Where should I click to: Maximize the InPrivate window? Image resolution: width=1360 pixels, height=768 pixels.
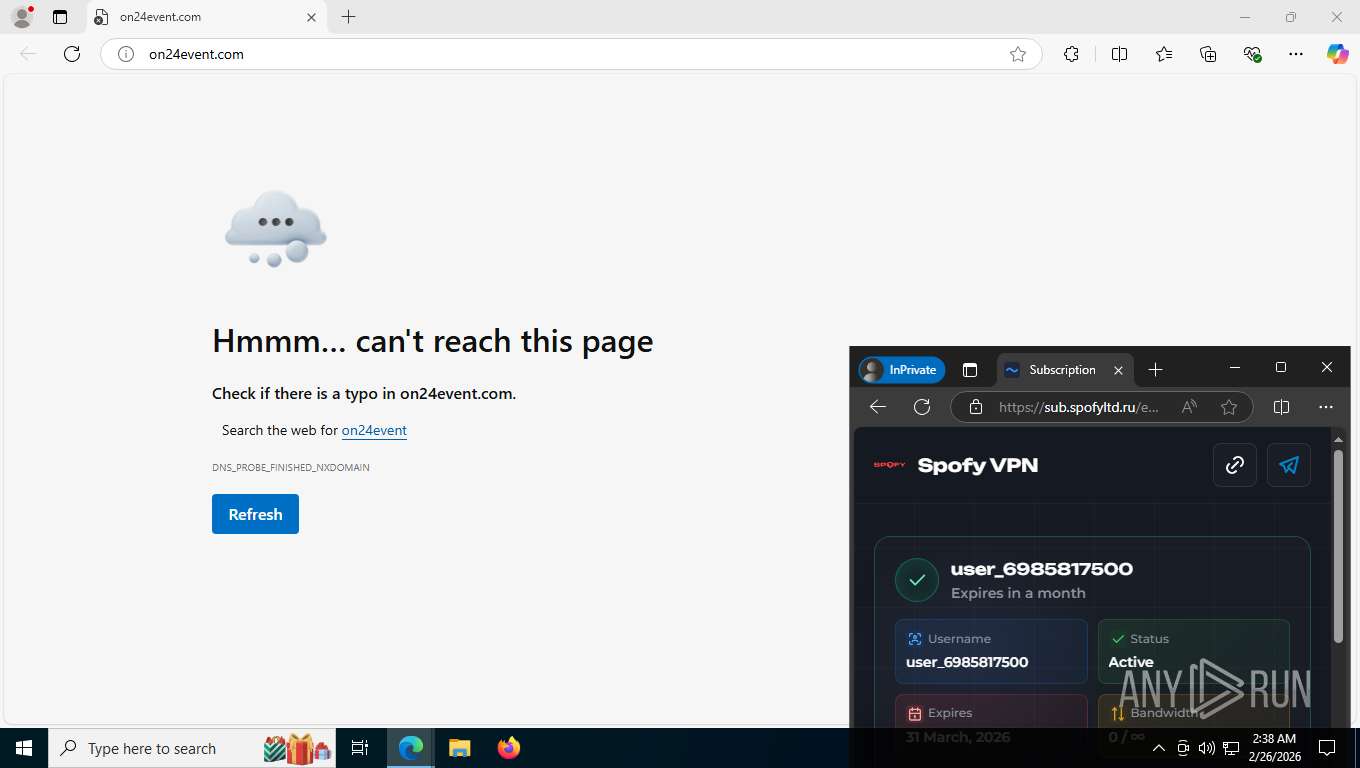tap(1281, 368)
